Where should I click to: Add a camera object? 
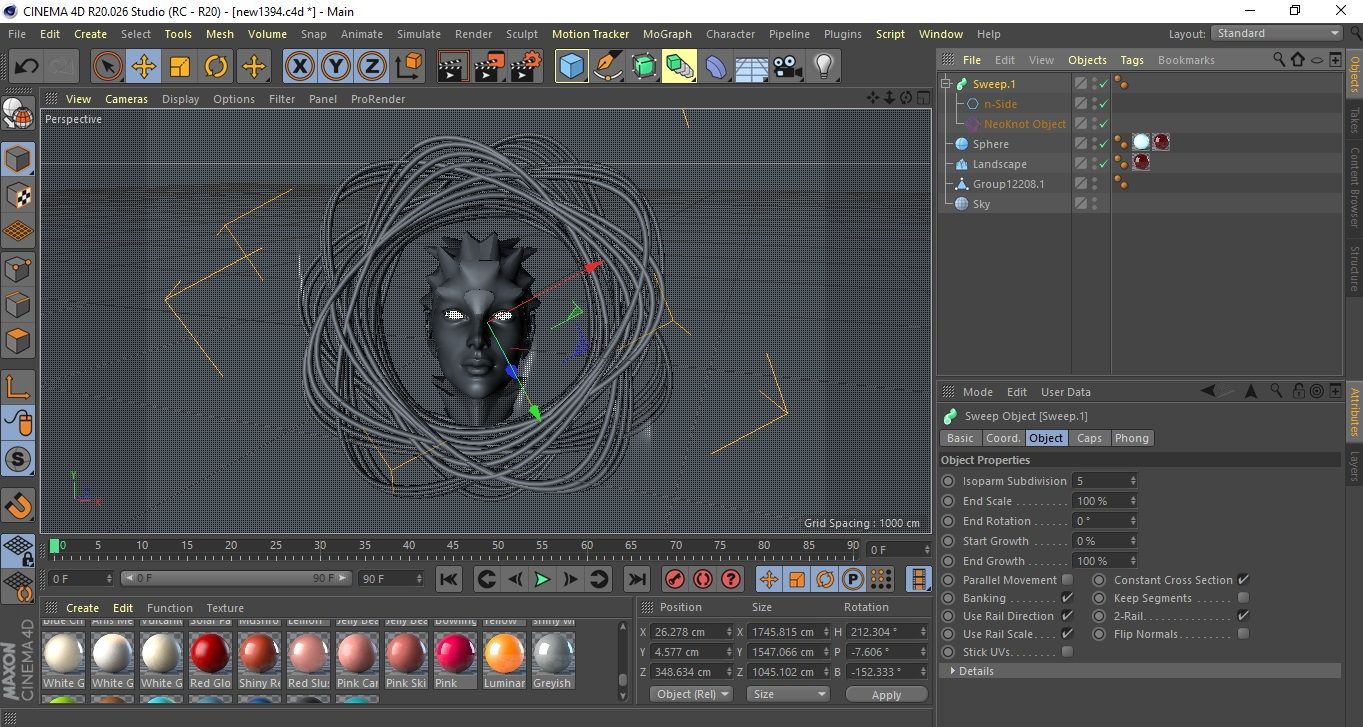787,67
